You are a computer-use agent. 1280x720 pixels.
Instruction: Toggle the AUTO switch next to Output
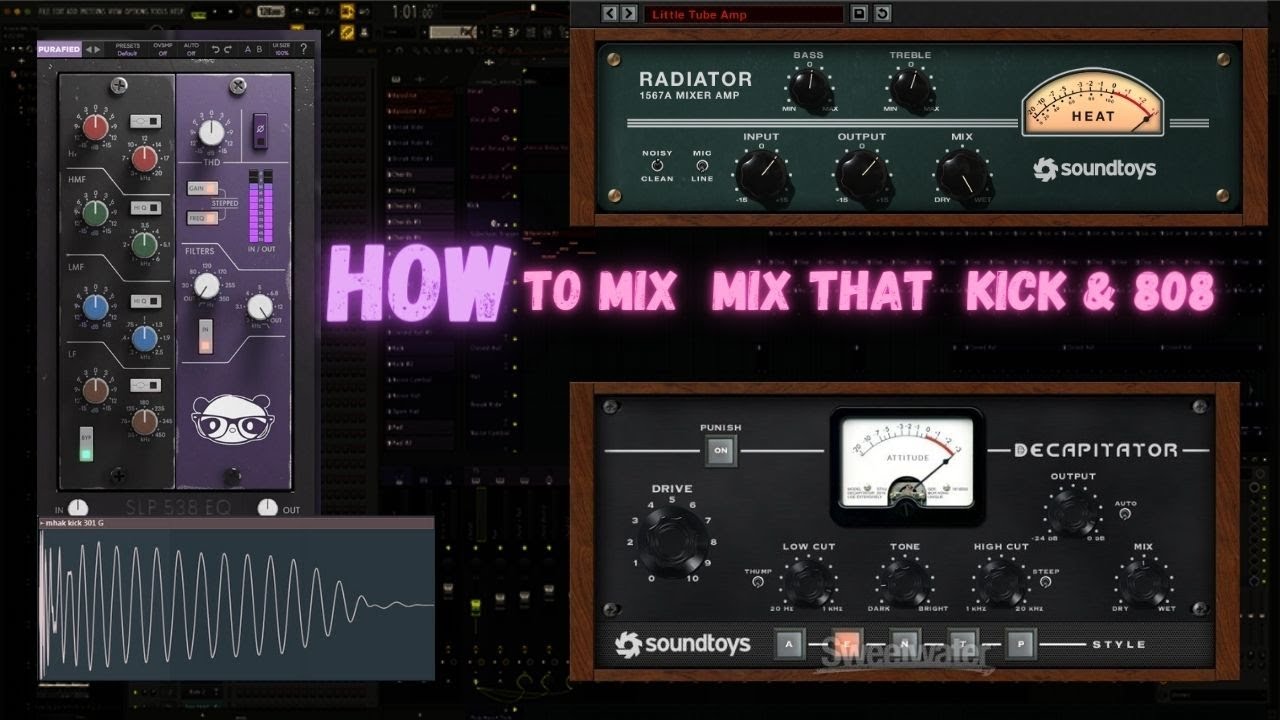1127,514
